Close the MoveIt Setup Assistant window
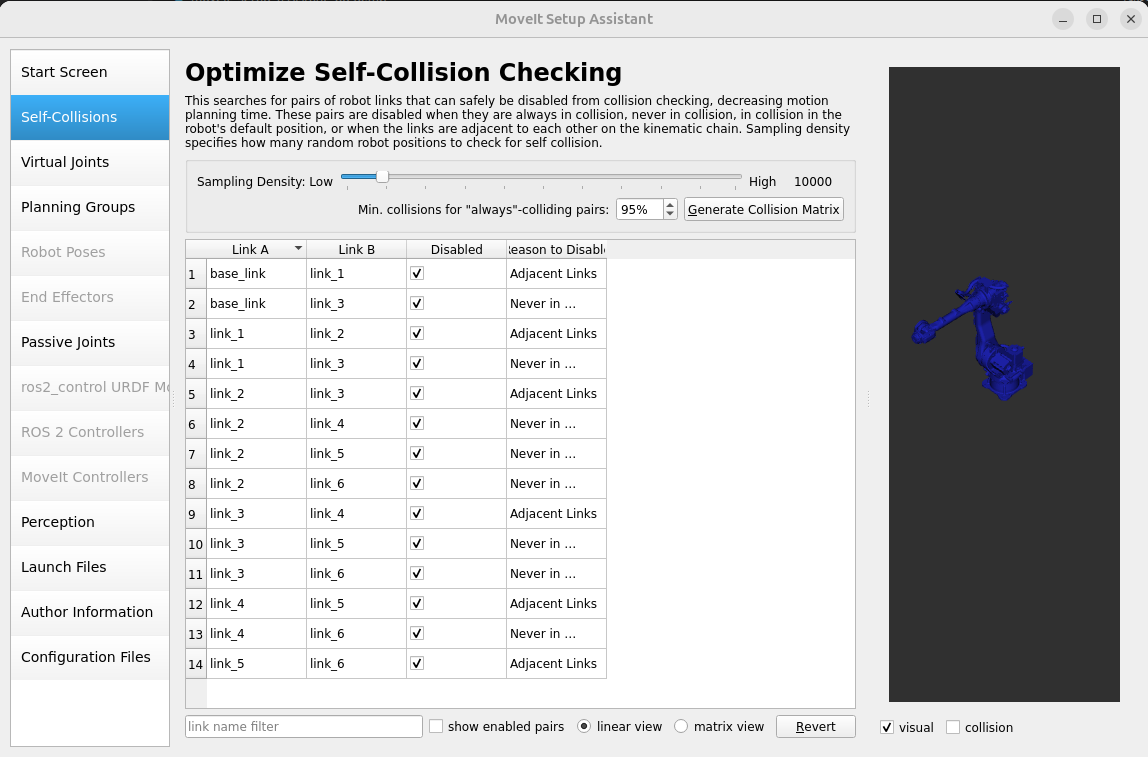 click(1130, 19)
